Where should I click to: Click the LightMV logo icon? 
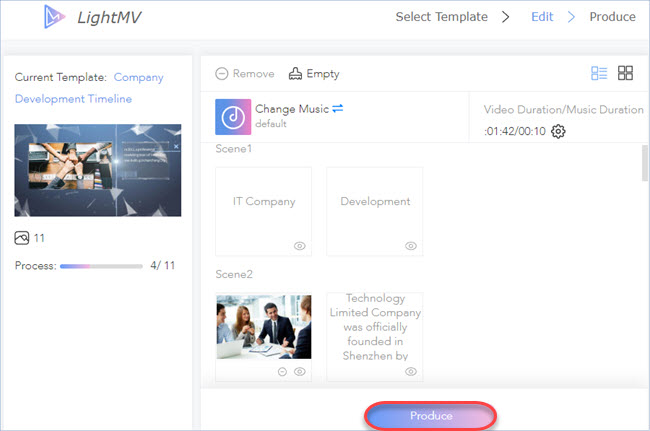tap(54, 17)
